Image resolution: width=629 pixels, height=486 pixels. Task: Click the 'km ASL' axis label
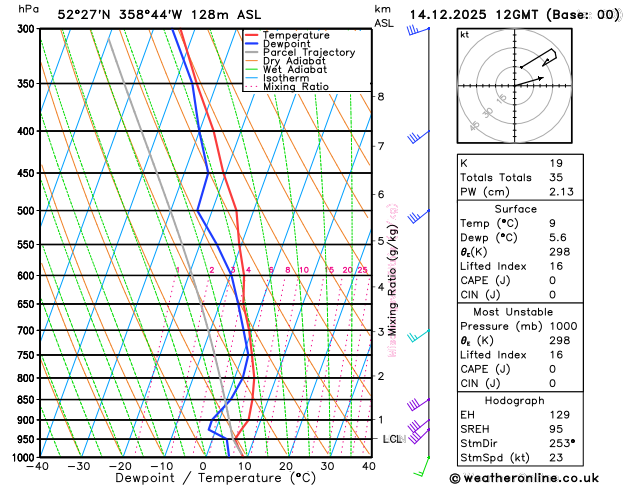(x=384, y=16)
